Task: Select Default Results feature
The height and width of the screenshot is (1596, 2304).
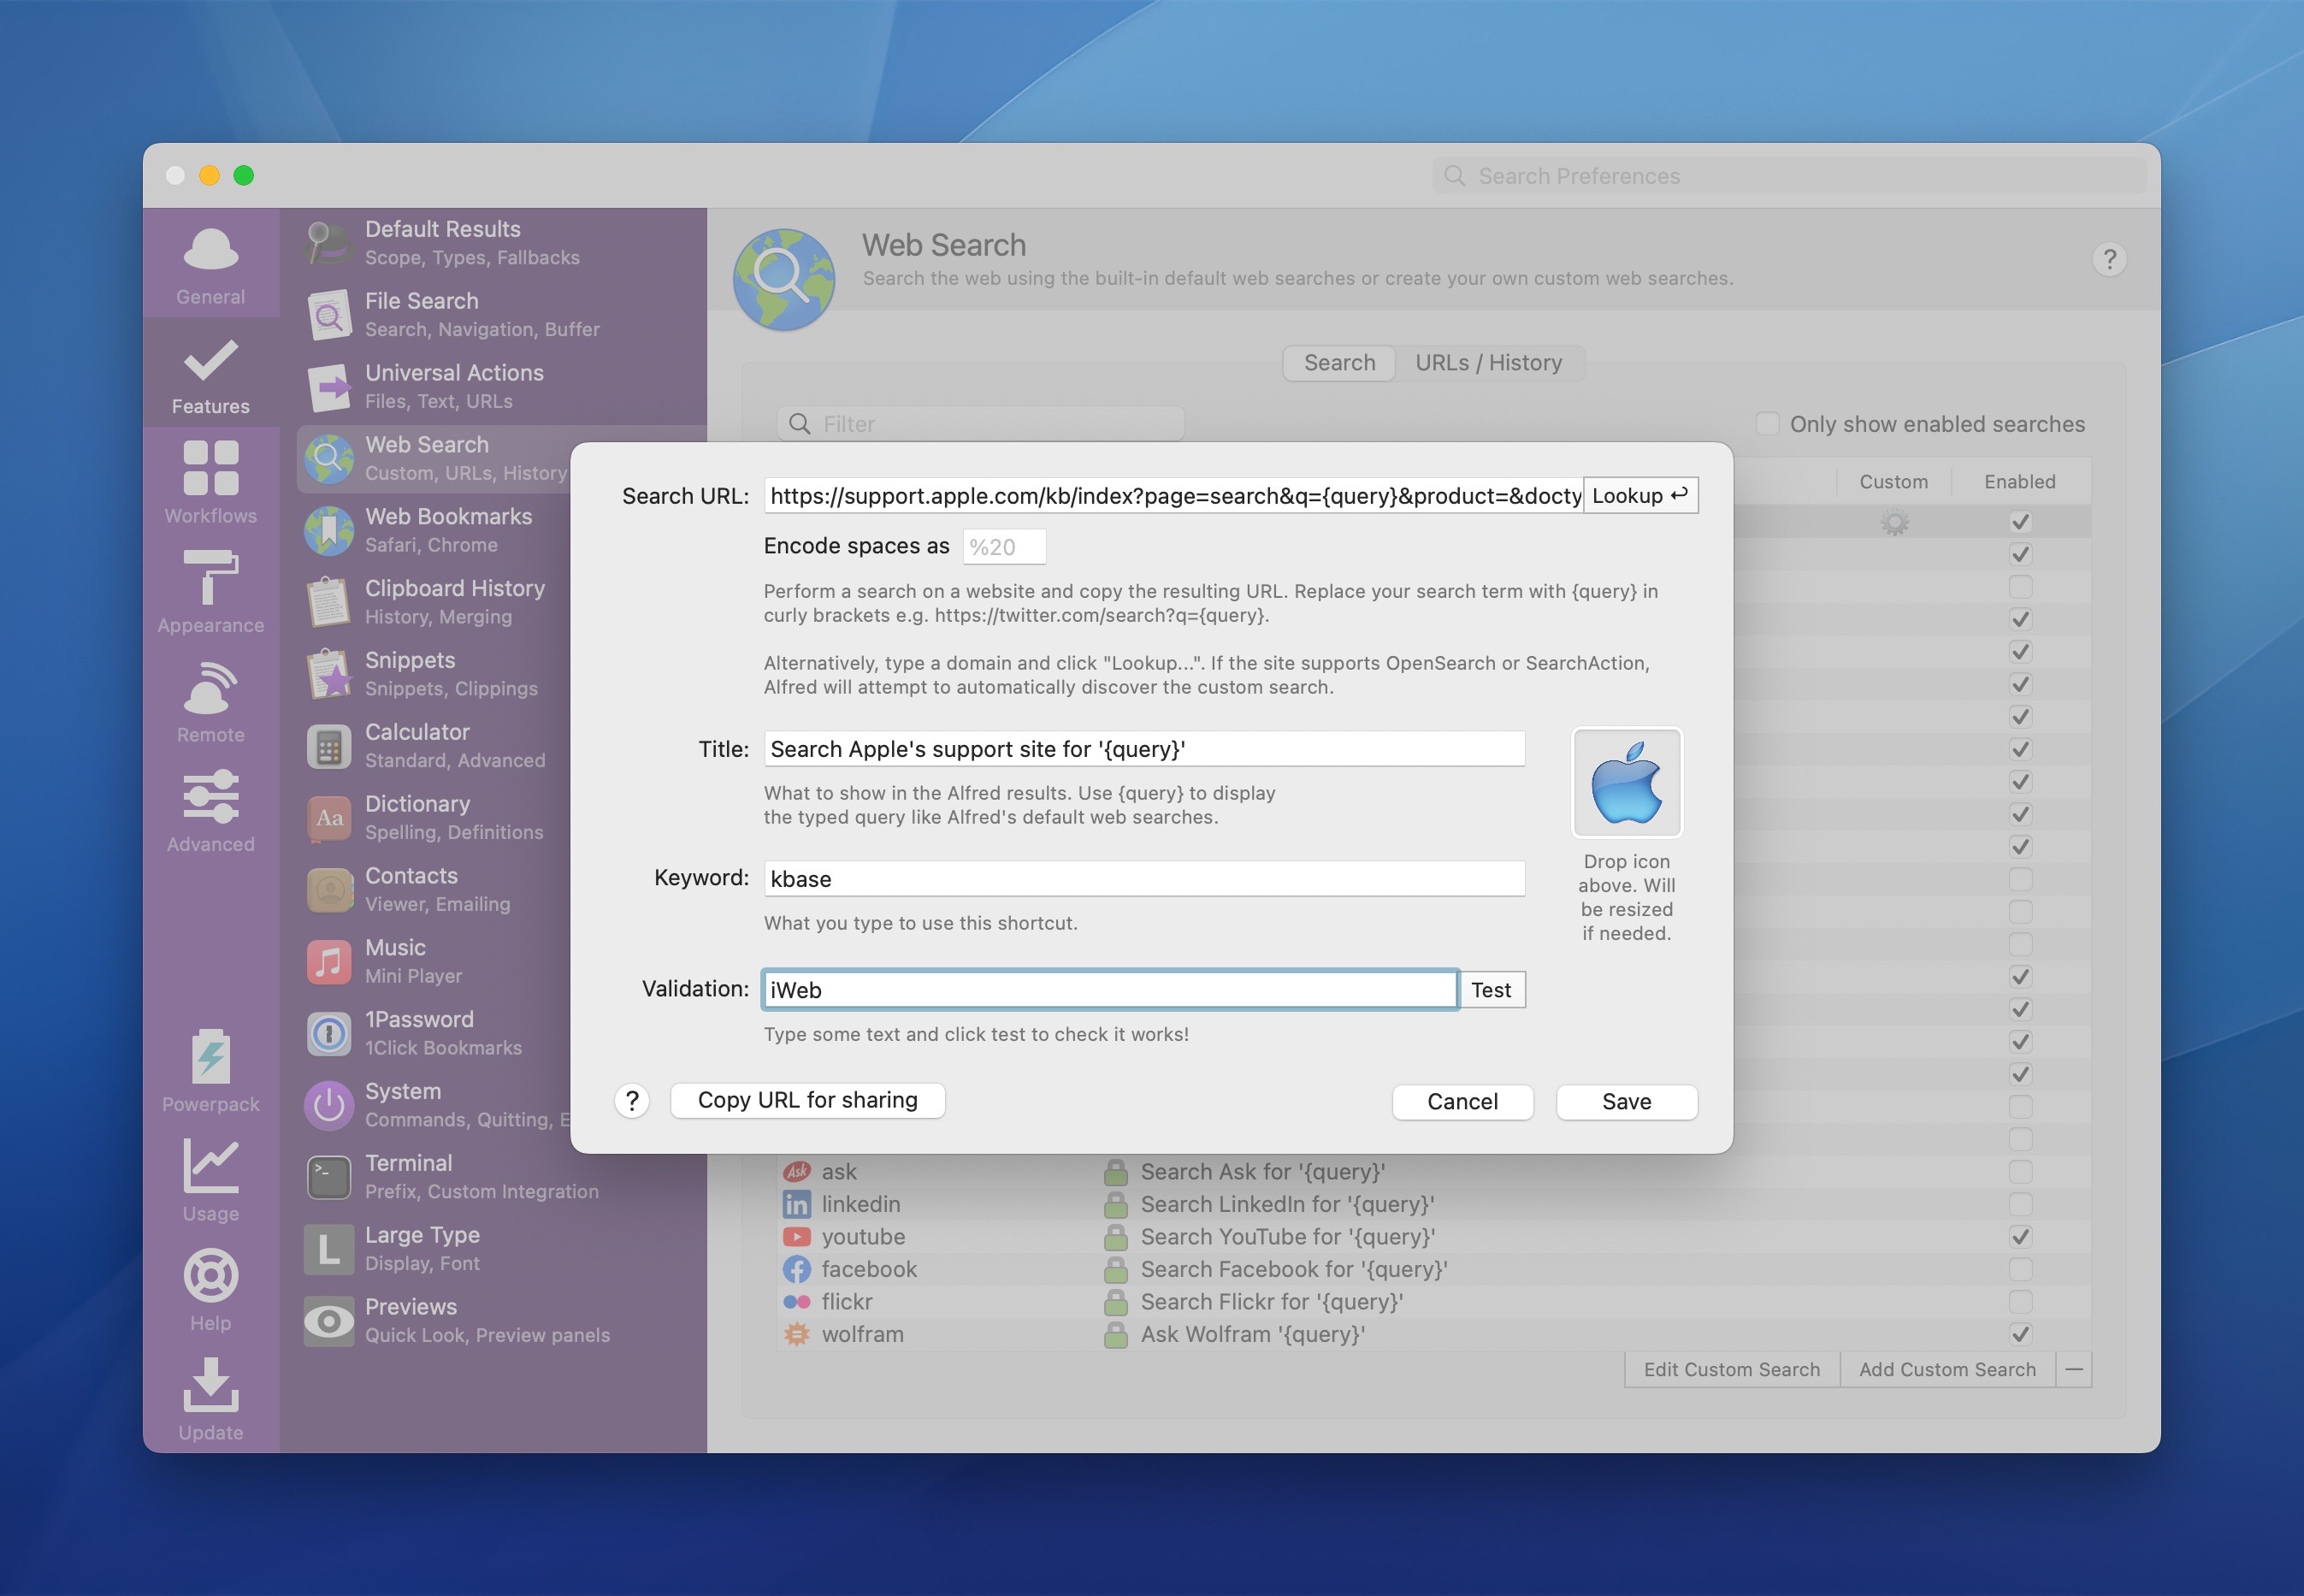Action: click(500, 243)
